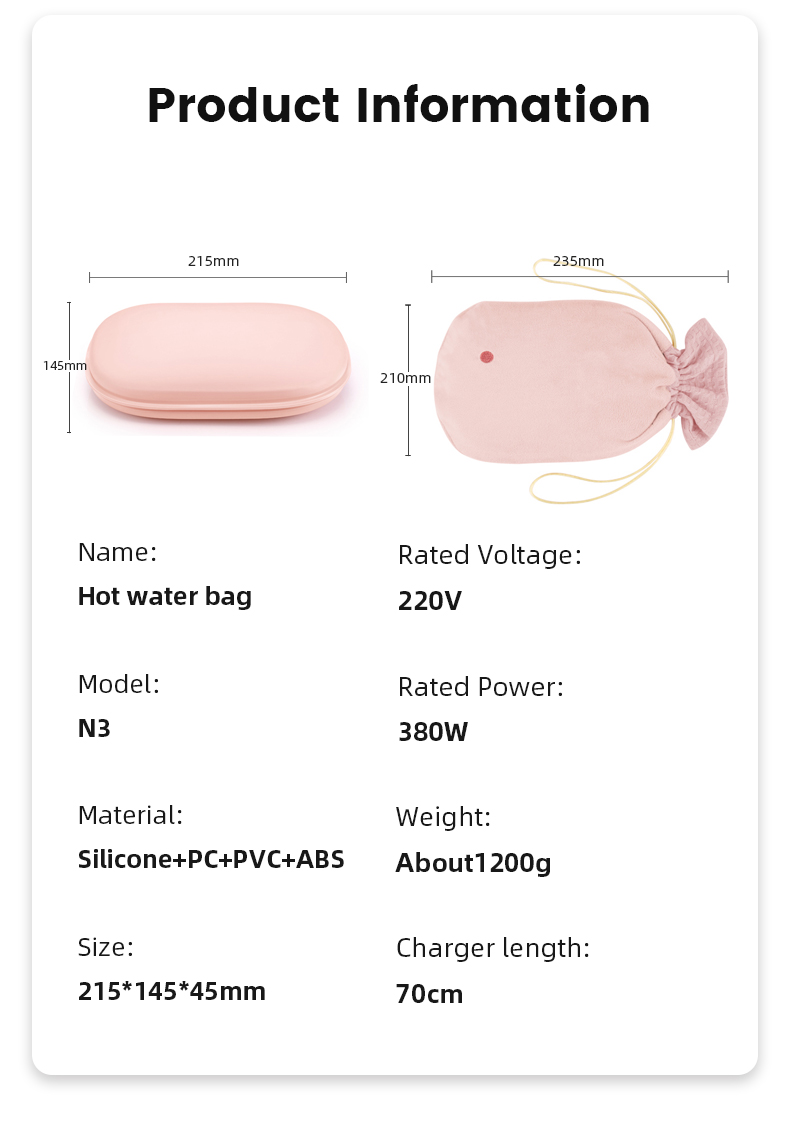Click the Silicone+PC+PVC+ABS material text
The height and width of the screenshot is (1146, 790).
pos(211,860)
